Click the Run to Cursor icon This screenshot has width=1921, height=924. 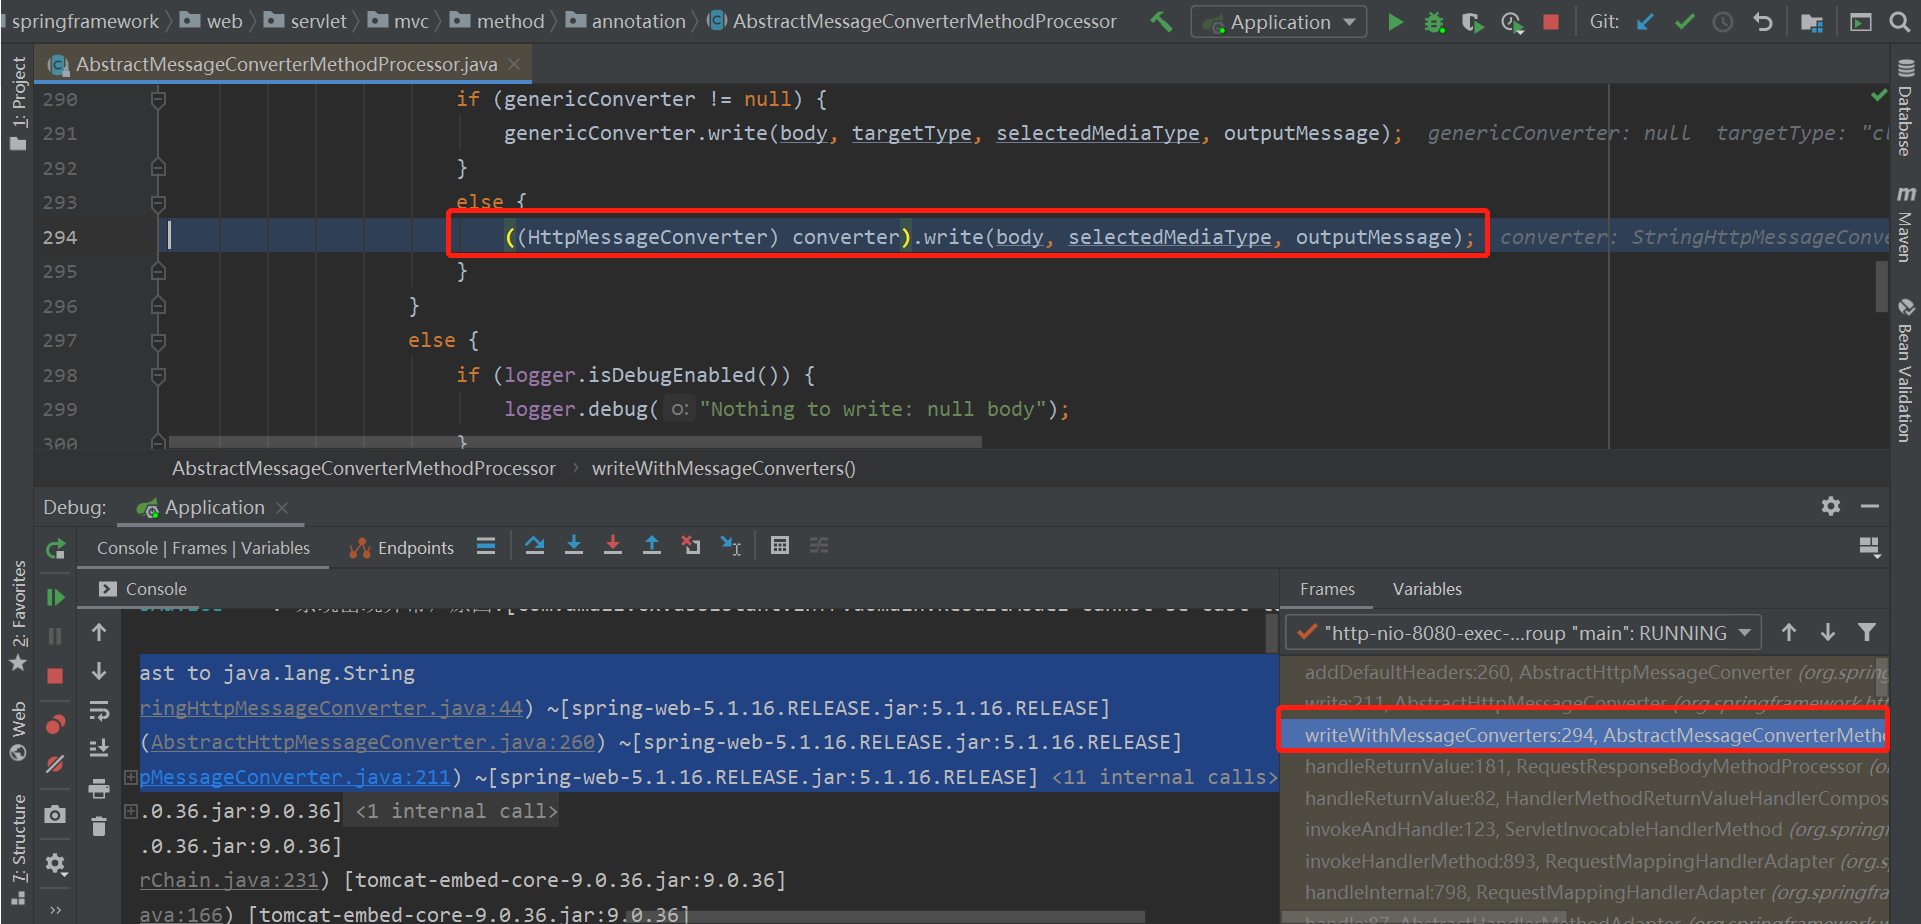731,546
